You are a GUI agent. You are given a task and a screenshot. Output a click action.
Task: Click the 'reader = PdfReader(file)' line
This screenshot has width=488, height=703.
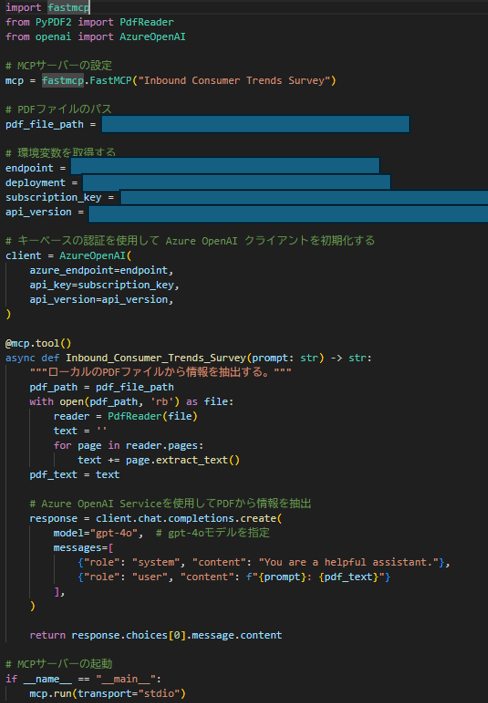[126, 417]
